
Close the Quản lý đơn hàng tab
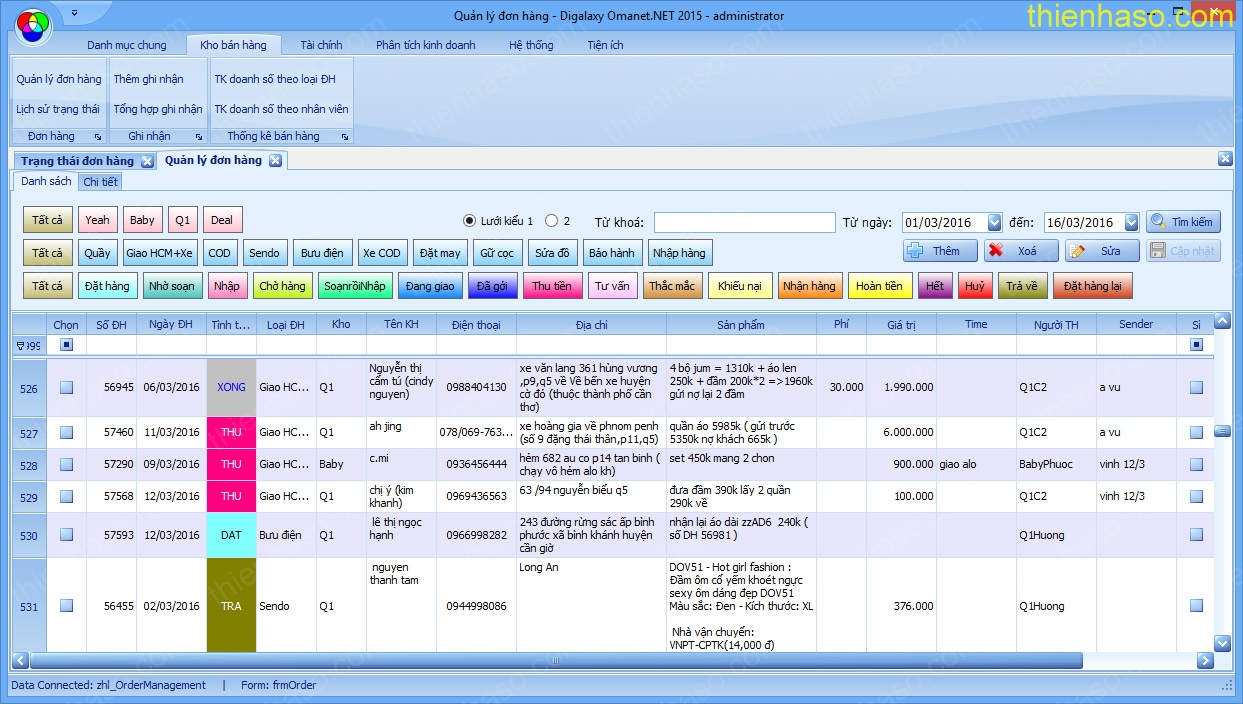(x=275, y=161)
